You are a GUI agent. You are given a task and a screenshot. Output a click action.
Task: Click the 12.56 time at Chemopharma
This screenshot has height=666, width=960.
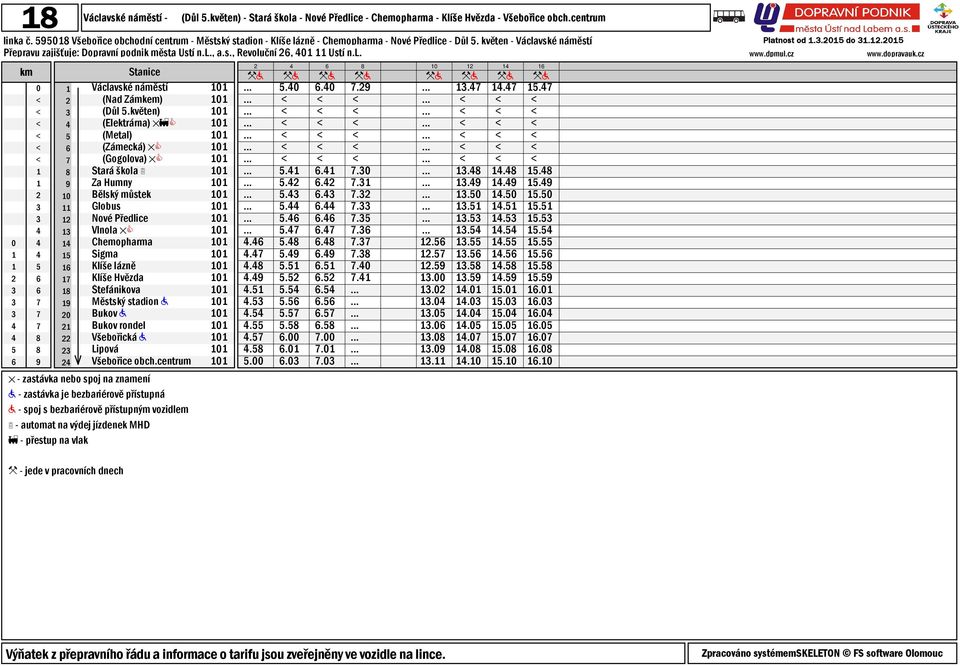coord(433,242)
